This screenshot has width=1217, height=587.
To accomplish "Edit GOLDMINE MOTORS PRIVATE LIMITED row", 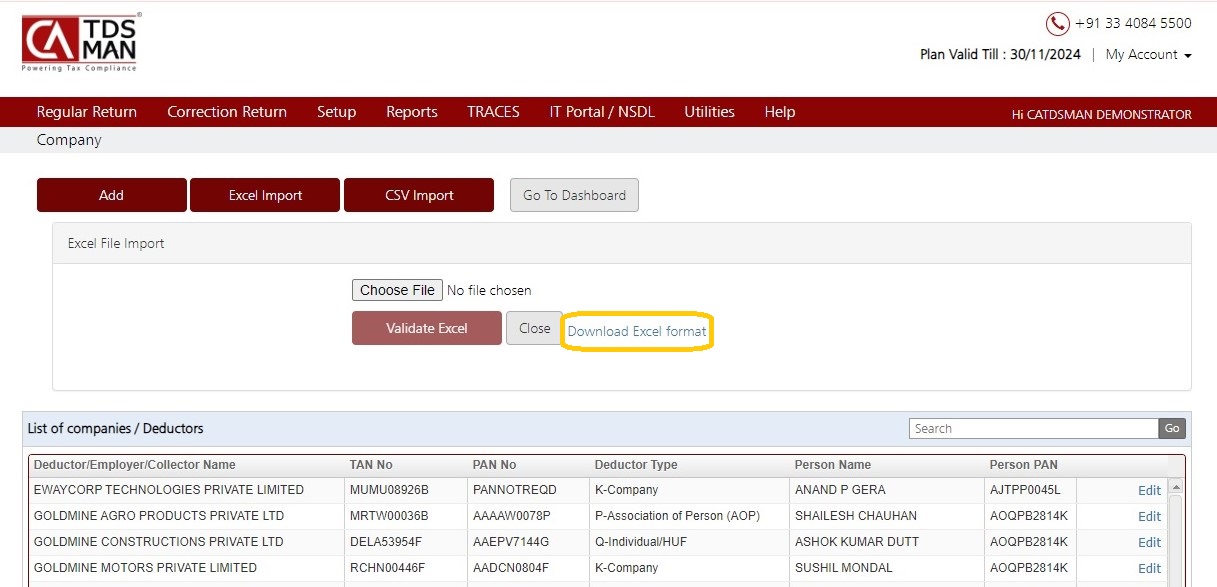I will 1150,569.
